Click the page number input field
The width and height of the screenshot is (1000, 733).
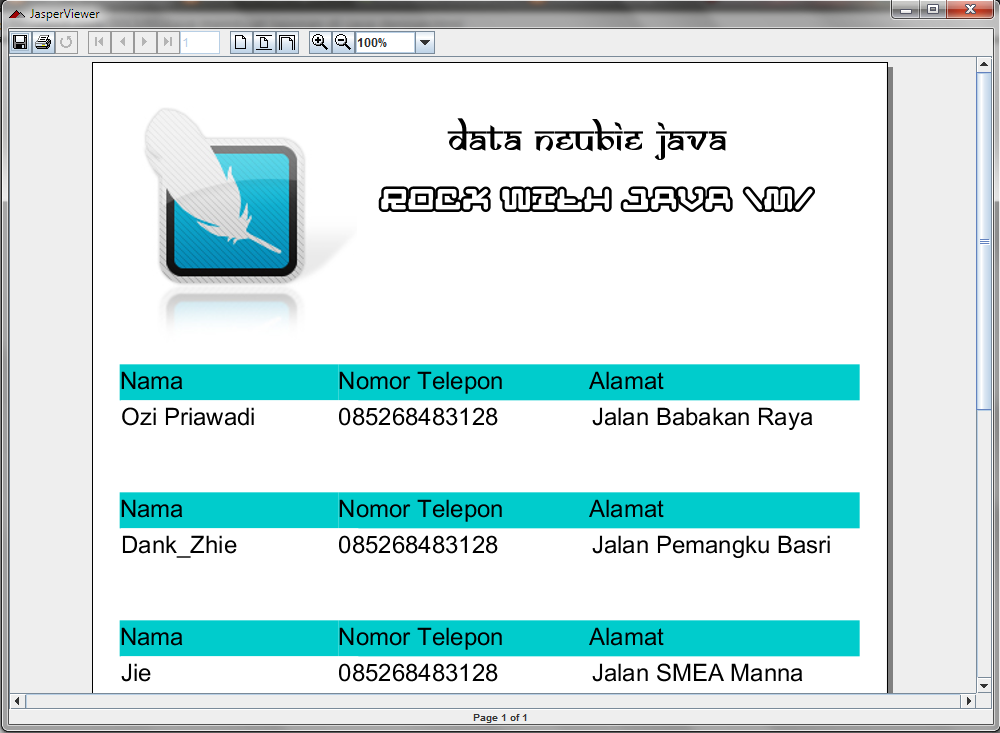[200, 43]
